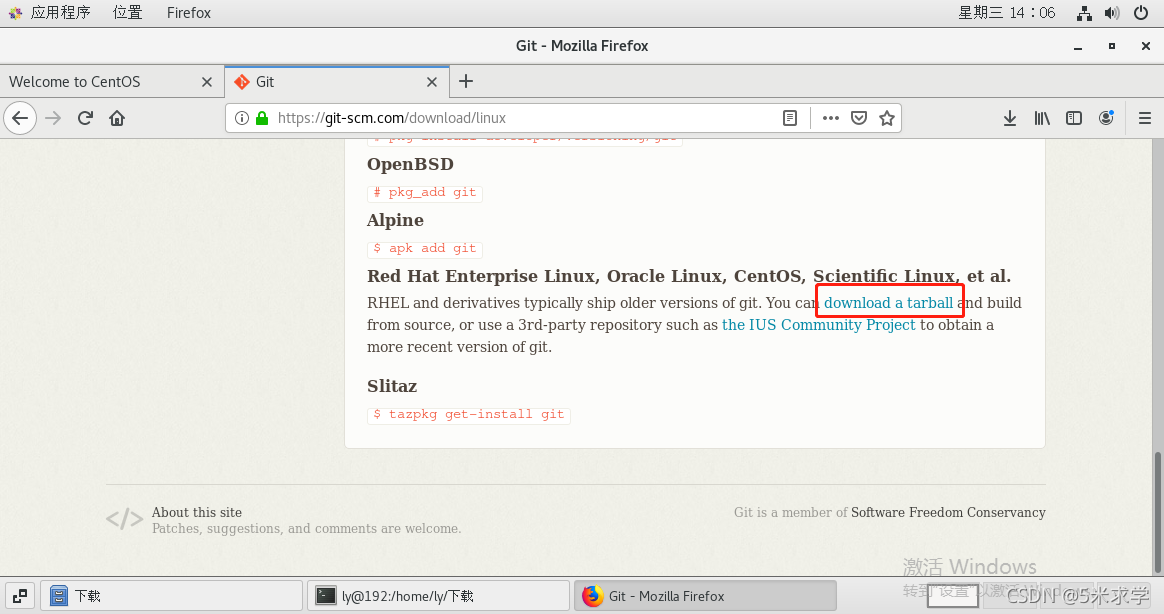Toggle reader view for the page
The image size is (1164, 614).
789,117
